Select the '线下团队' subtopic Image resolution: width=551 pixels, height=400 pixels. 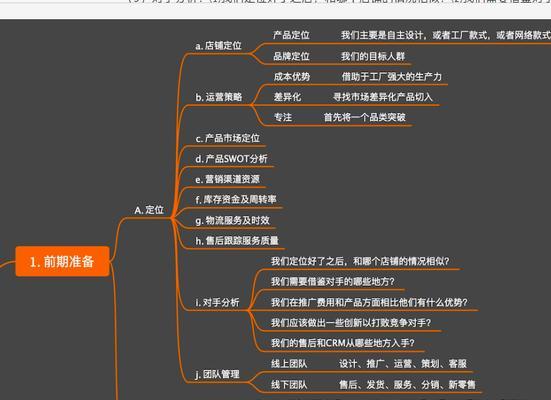point(289,385)
